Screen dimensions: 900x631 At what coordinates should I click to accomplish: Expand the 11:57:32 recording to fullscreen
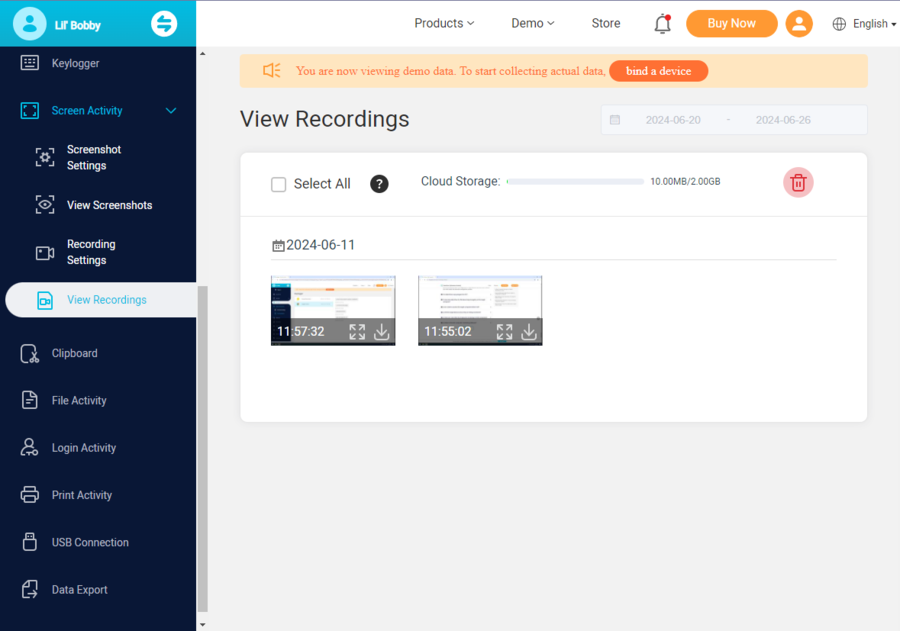[x=357, y=332]
